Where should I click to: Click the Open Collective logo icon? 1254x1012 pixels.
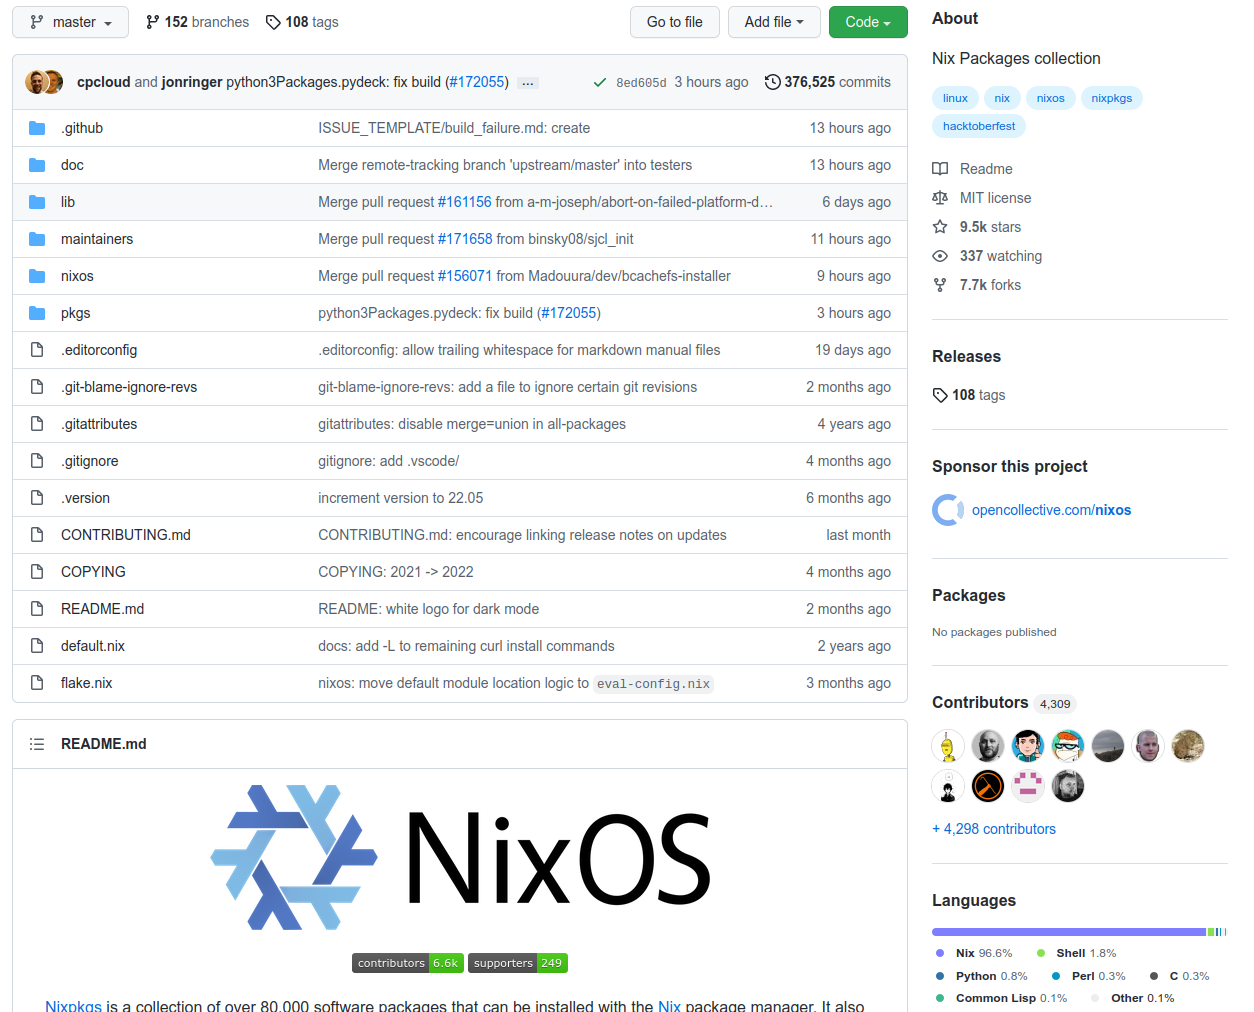click(948, 510)
